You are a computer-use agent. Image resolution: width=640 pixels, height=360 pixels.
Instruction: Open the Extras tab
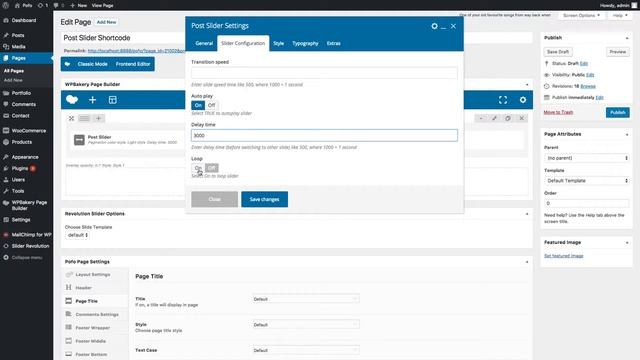point(333,43)
